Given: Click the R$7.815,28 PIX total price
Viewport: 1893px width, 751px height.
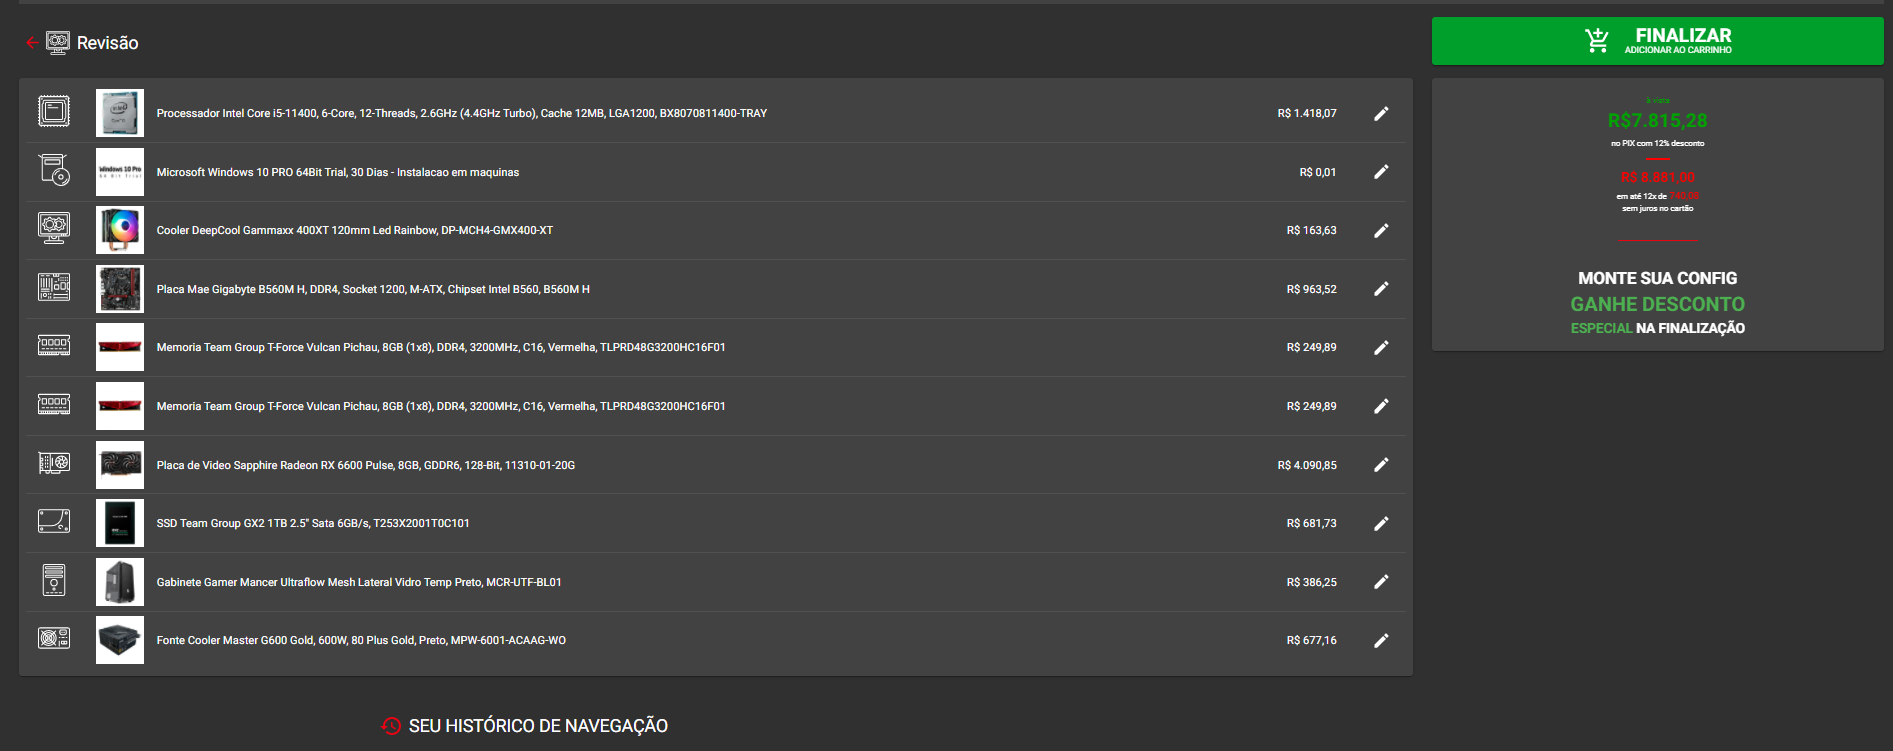Looking at the screenshot, I should point(1657,121).
